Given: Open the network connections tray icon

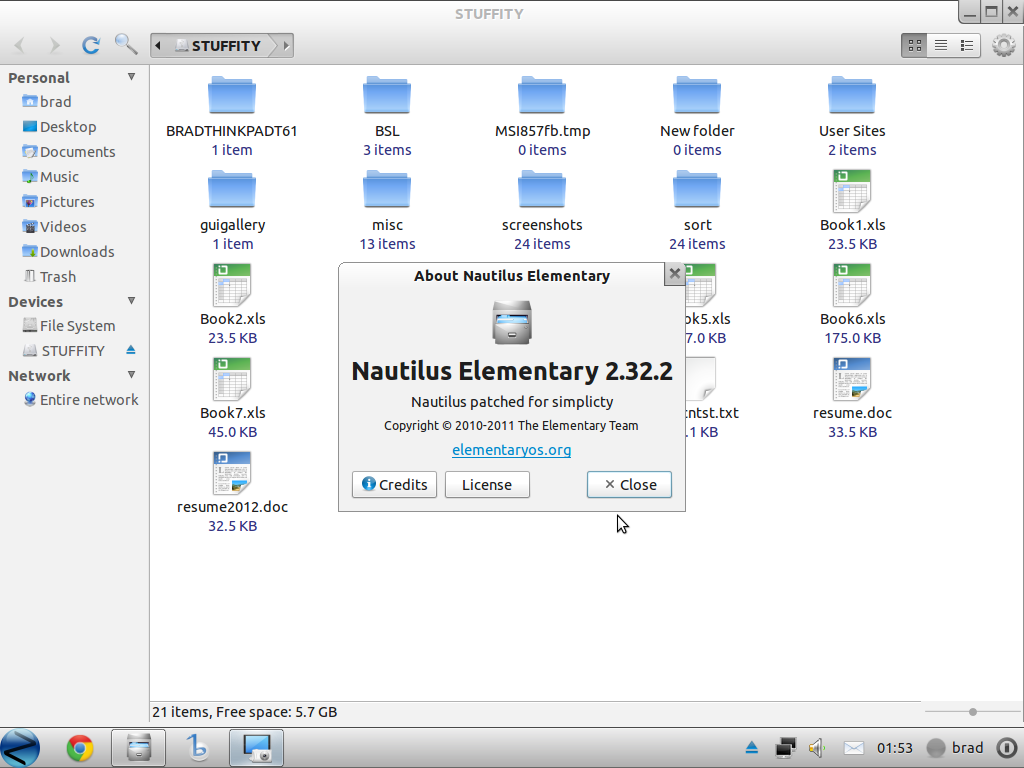Looking at the screenshot, I should pos(785,748).
